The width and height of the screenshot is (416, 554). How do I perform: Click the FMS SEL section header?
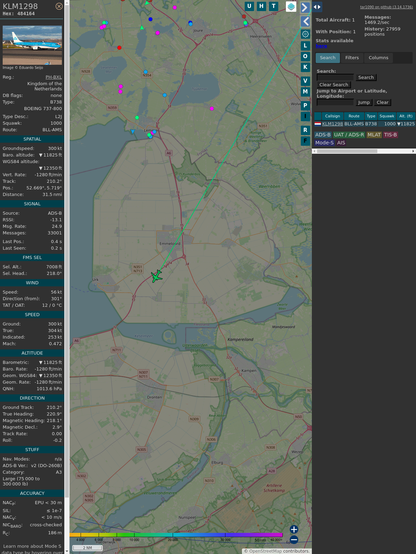pyautogui.click(x=32, y=258)
